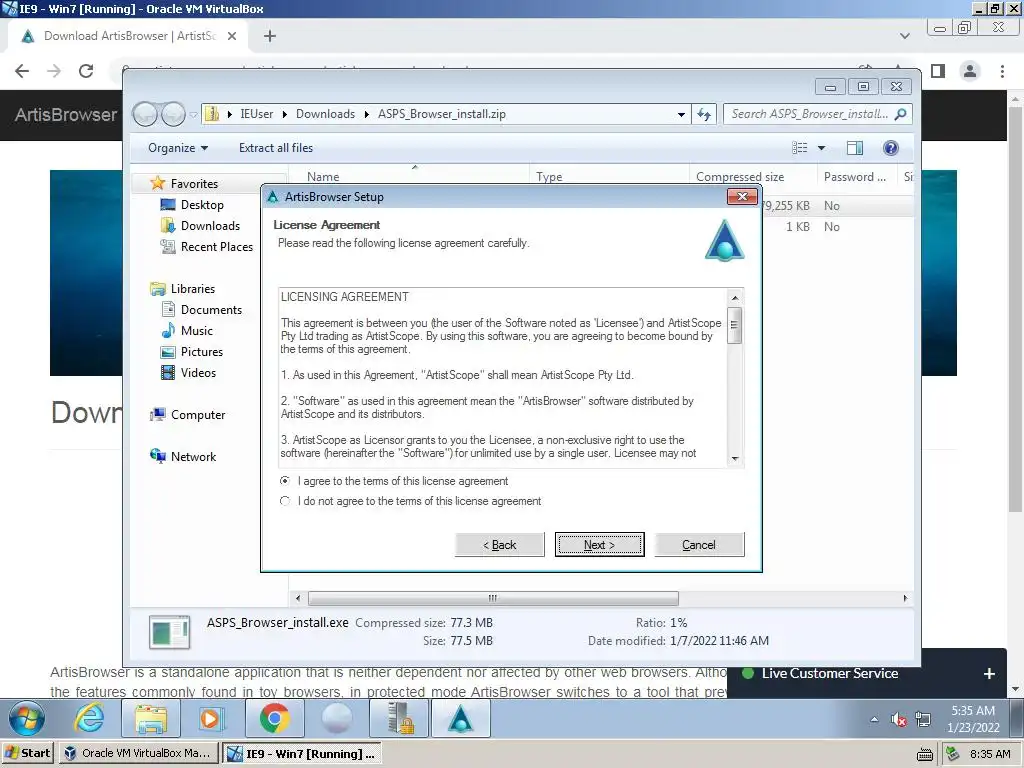Expand Live Customer Service chat
The width and height of the screenshot is (1024, 768).
(x=989, y=673)
